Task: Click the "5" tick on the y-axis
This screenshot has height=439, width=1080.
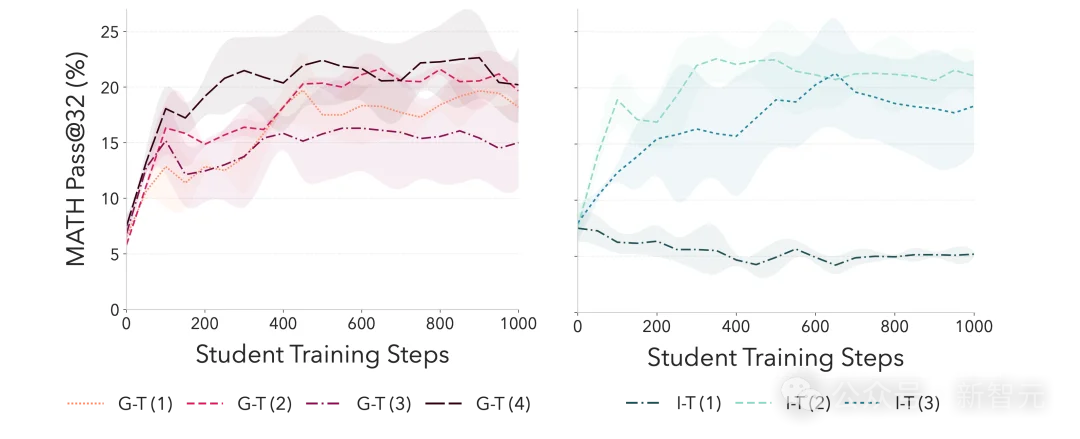Action: pos(115,254)
